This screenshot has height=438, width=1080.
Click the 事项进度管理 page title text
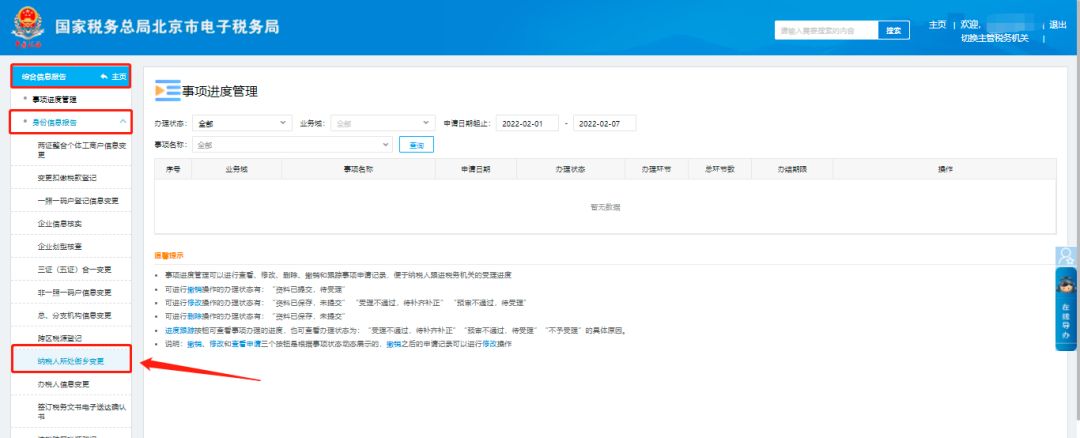(220, 92)
